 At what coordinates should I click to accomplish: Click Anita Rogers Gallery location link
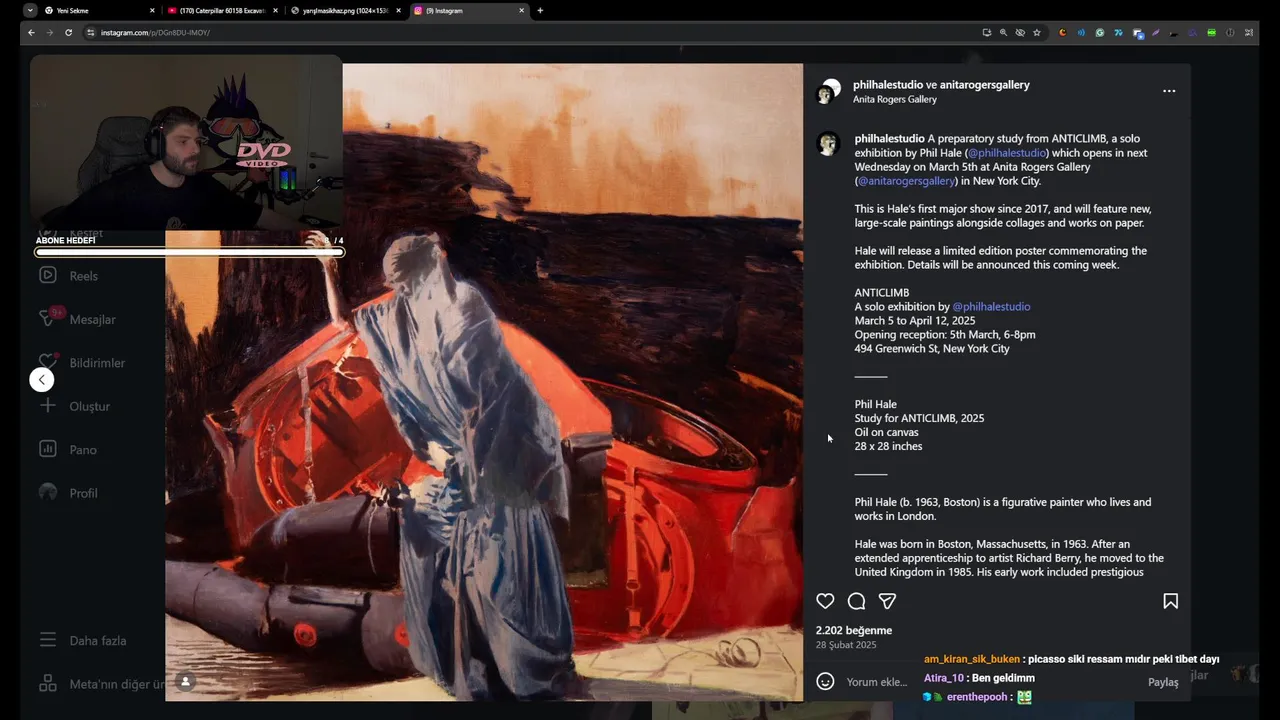894,99
